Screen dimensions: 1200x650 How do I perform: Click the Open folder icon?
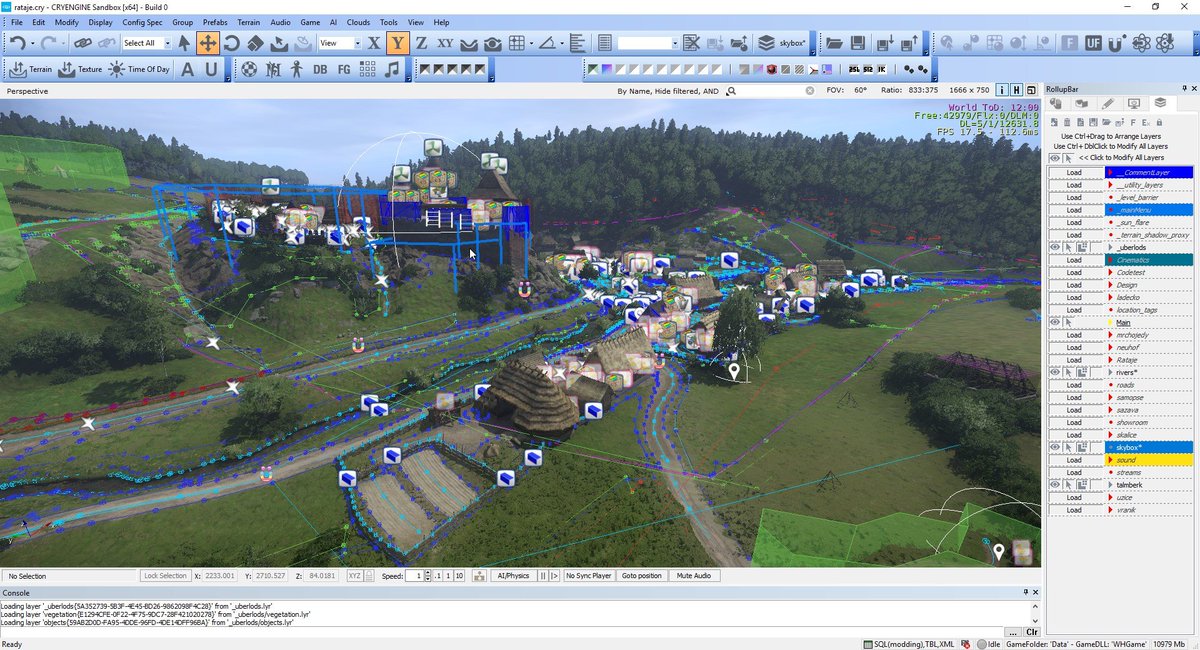pyautogui.click(x=833, y=43)
